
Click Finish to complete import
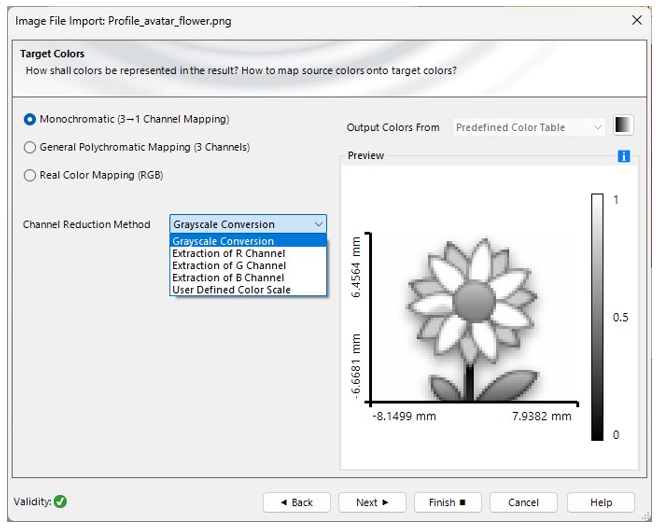[448, 502]
